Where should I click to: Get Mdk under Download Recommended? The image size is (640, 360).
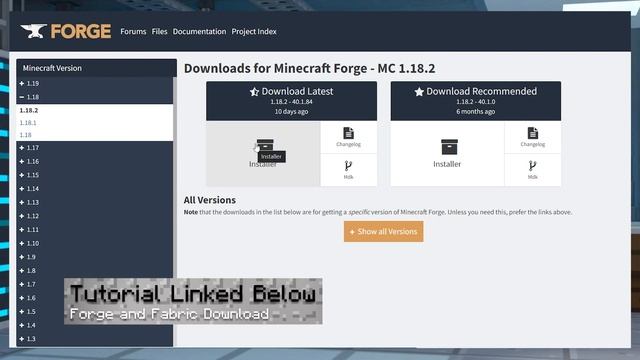[533, 170]
